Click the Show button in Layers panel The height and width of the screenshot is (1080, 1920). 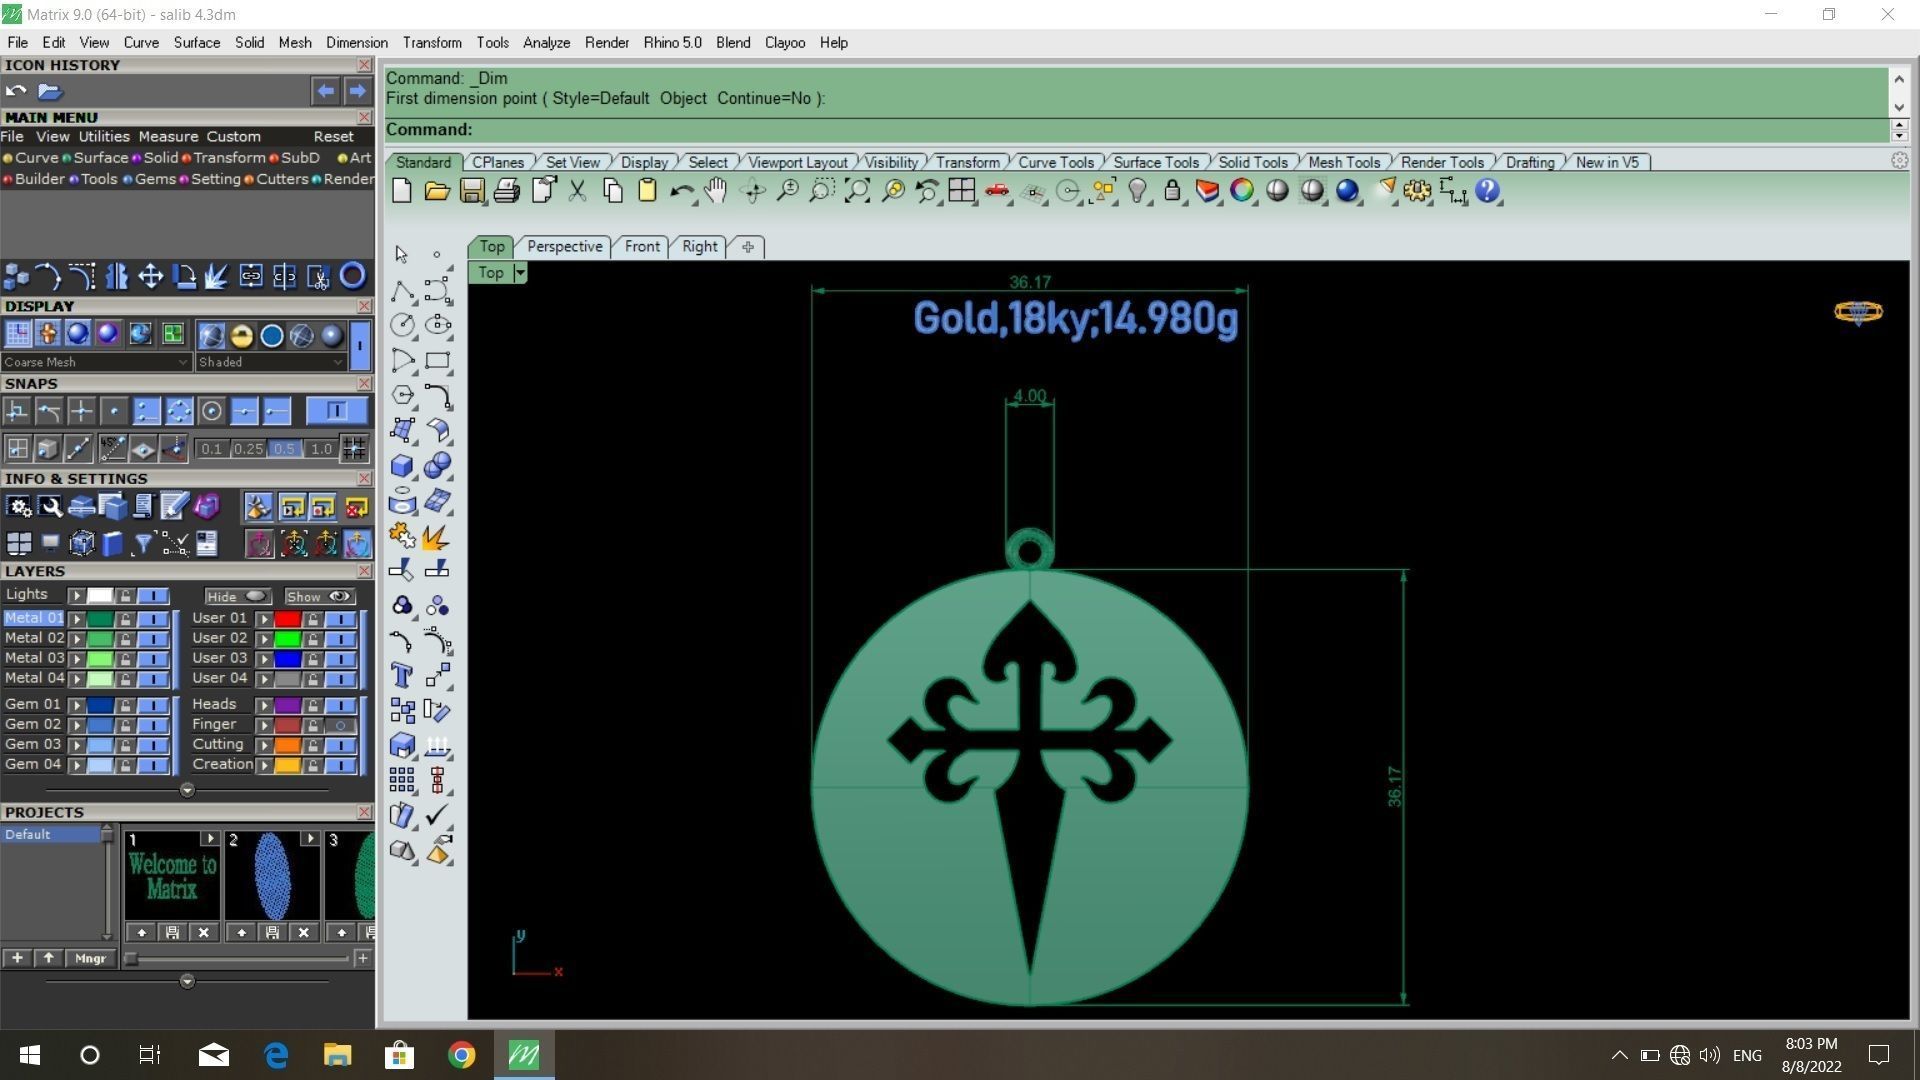(x=319, y=596)
